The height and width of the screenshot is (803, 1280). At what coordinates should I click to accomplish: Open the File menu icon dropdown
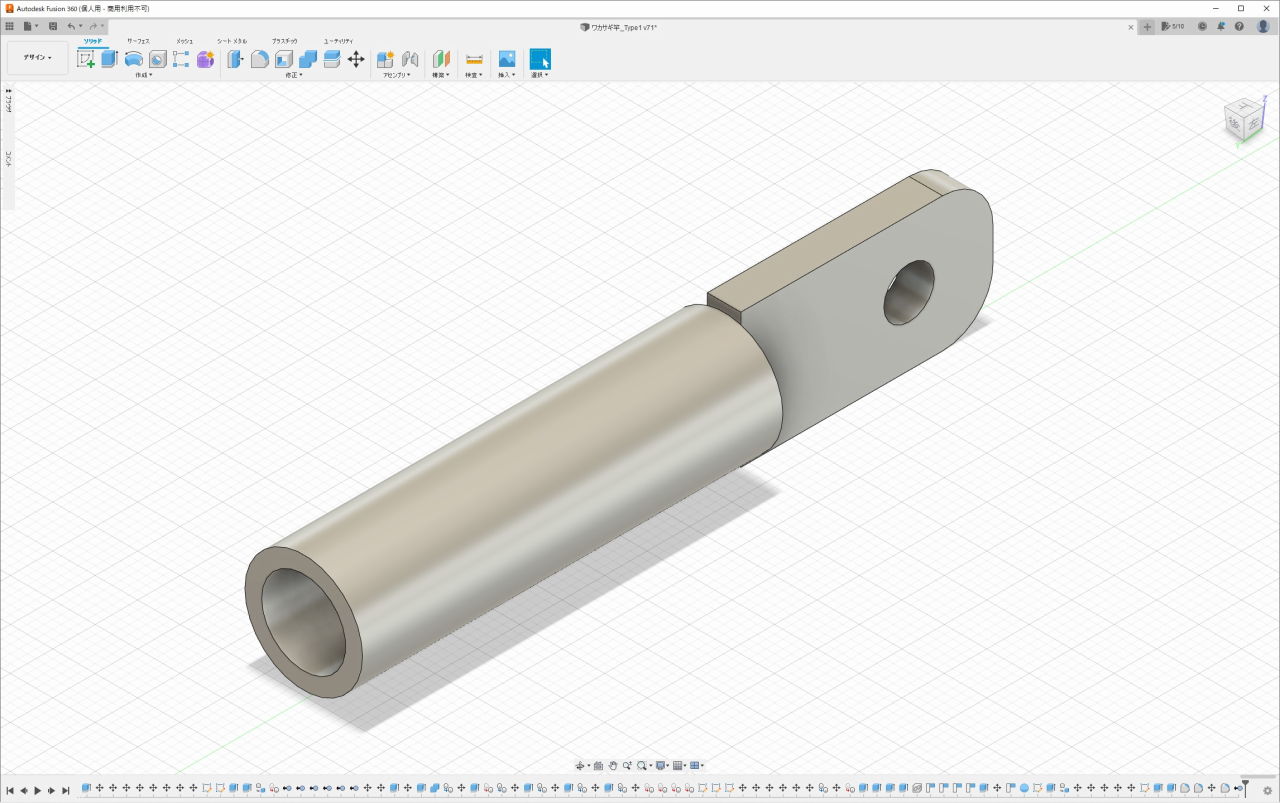31,26
